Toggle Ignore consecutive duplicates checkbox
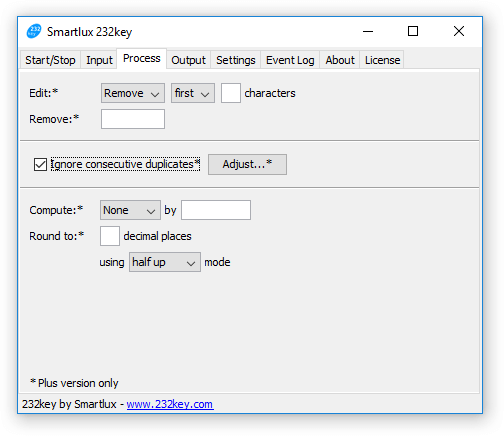 click(x=40, y=164)
